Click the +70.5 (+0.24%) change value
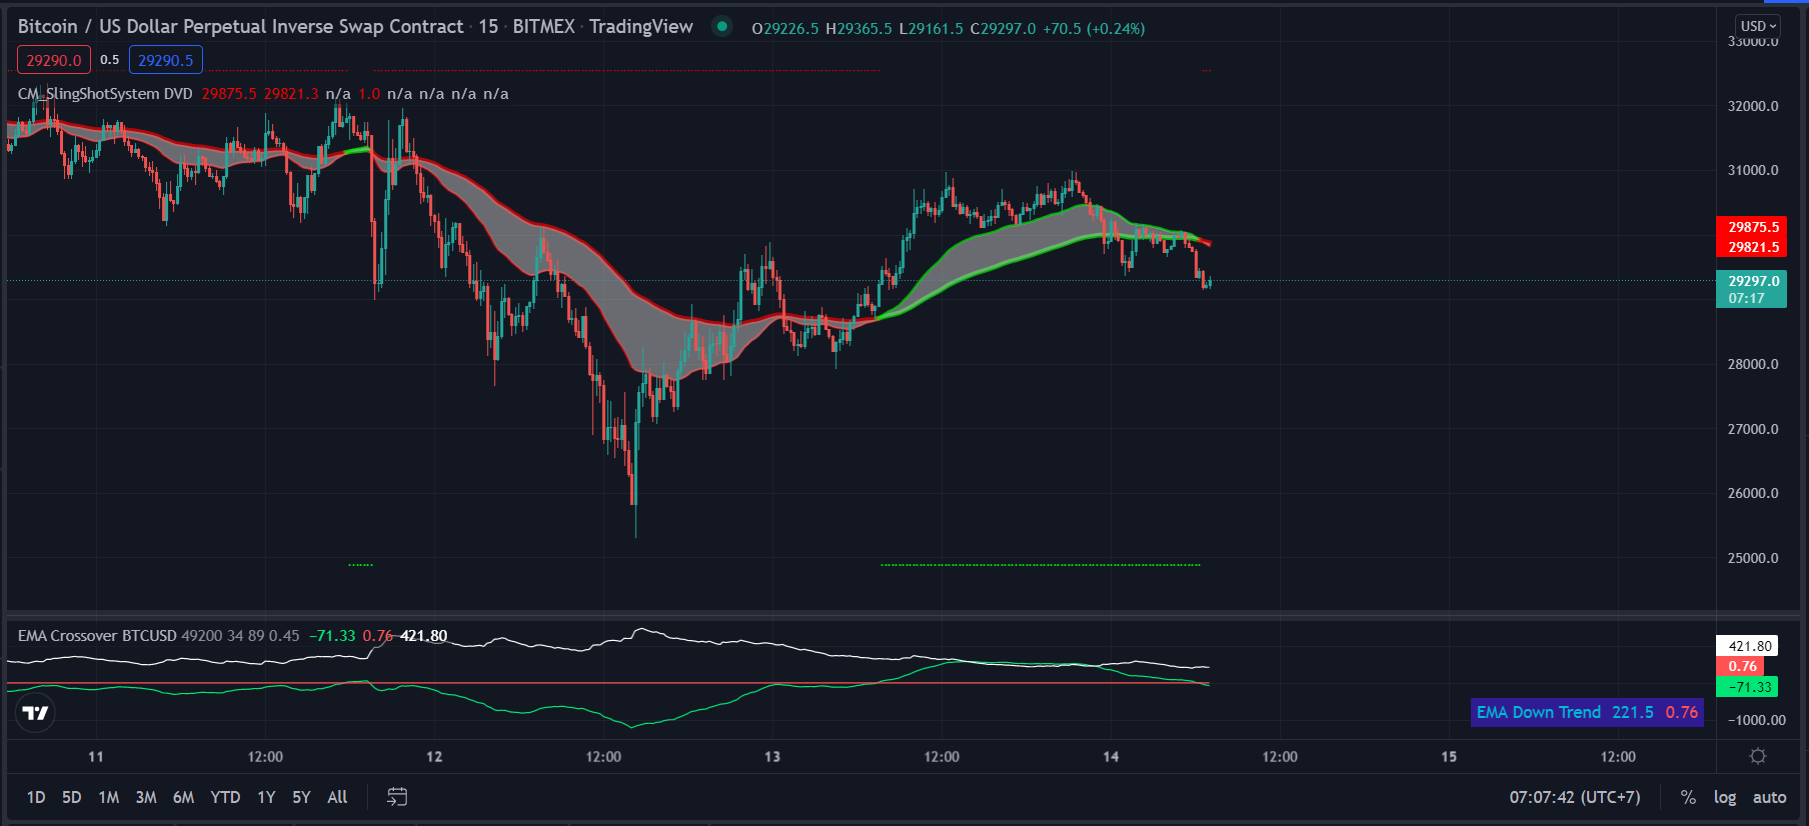This screenshot has height=826, width=1809. tap(1094, 29)
